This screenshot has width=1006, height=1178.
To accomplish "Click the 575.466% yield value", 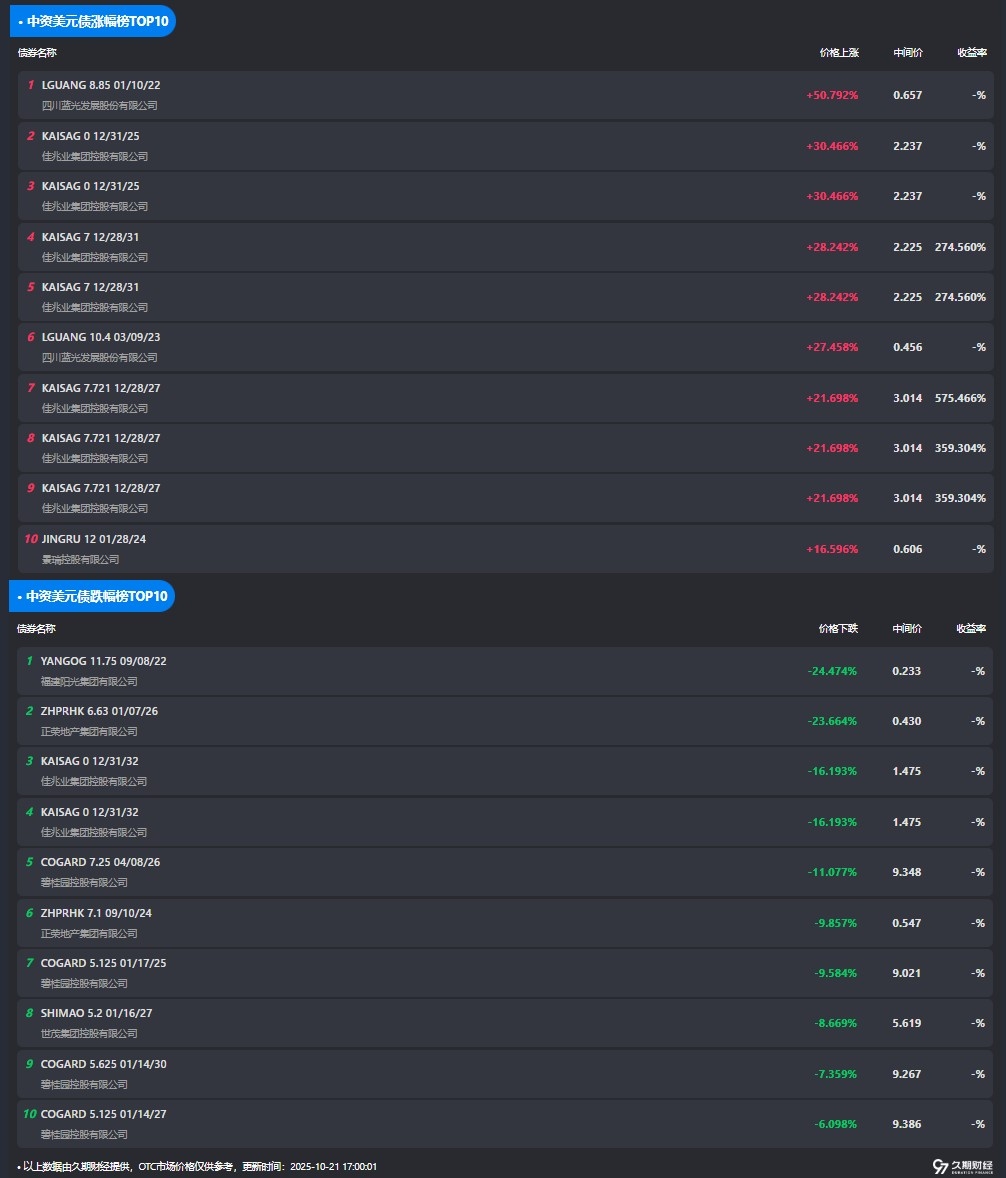I will coord(959,398).
